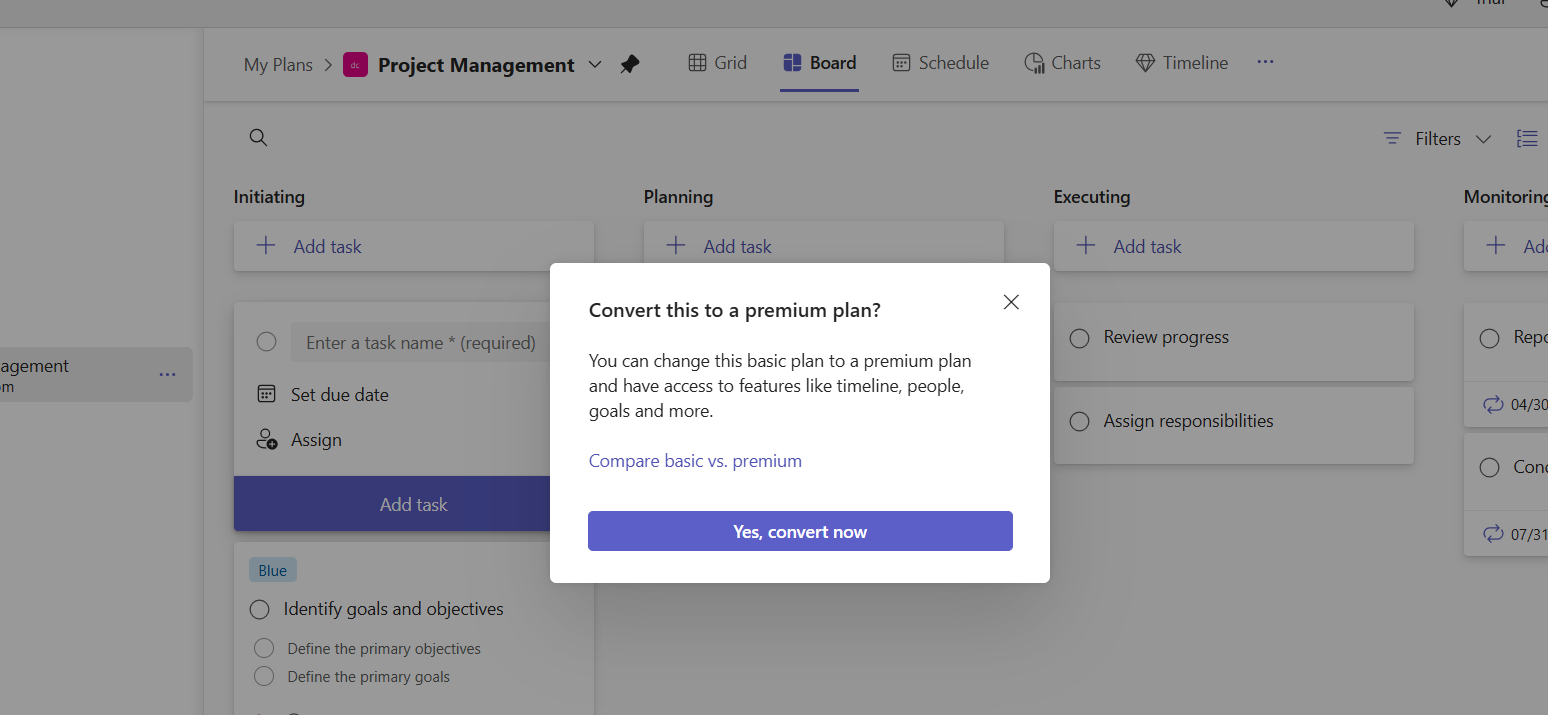The height and width of the screenshot is (715, 1548).
Task: Click the Assign person icon
Action: [x=266, y=439]
